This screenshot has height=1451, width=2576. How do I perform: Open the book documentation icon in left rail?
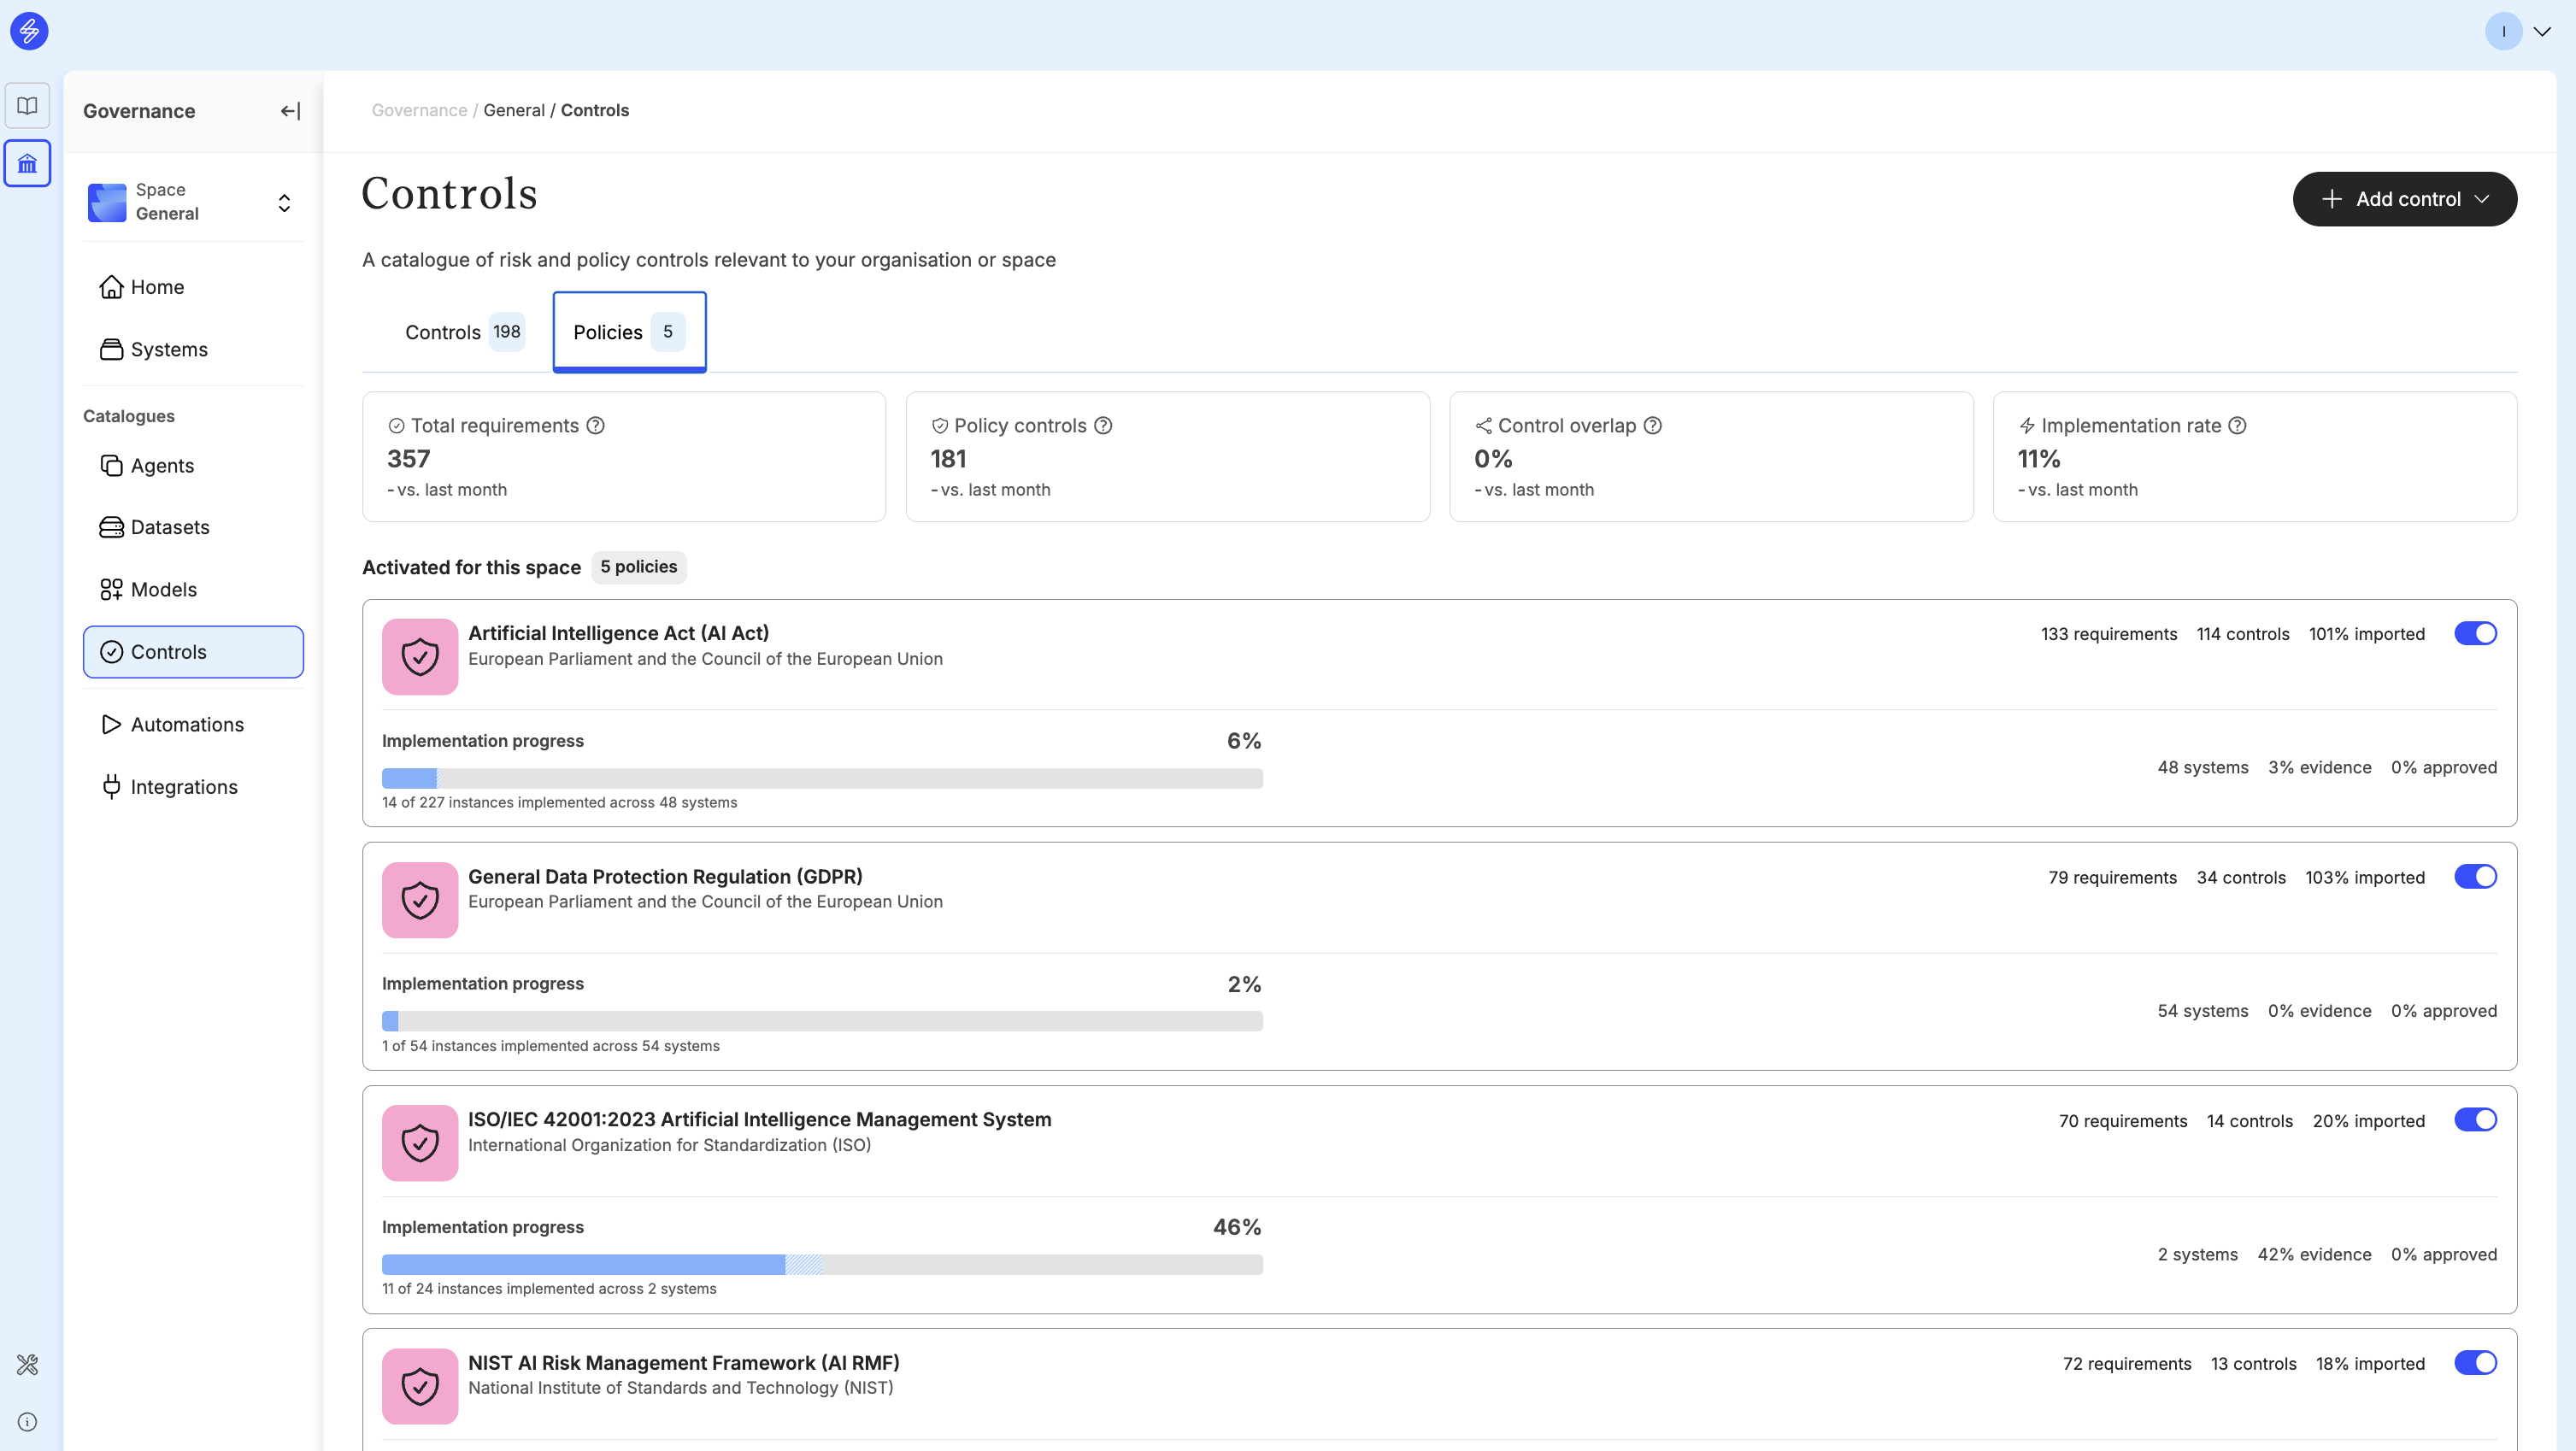pyautogui.click(x=27, y=106)
